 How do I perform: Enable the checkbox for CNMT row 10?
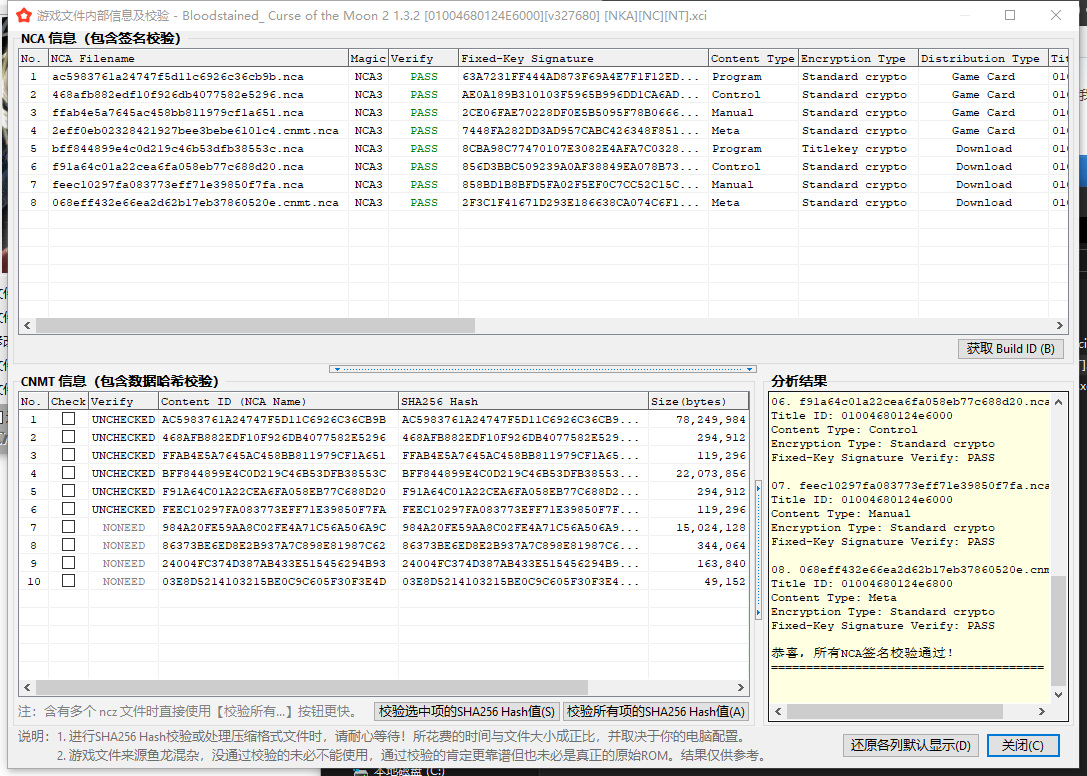point(68,581)
